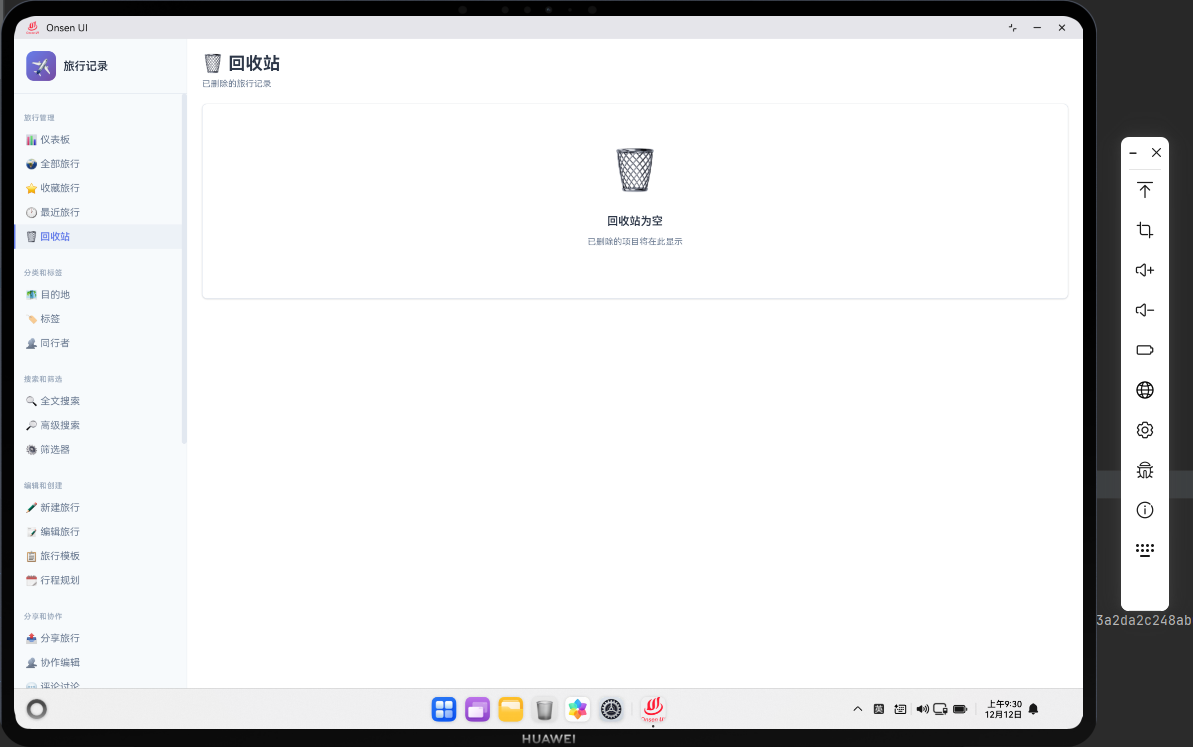Open 高级搜索 advanced search
The width and height of the screenshot is (1193, 747).
tap(58, 424)
